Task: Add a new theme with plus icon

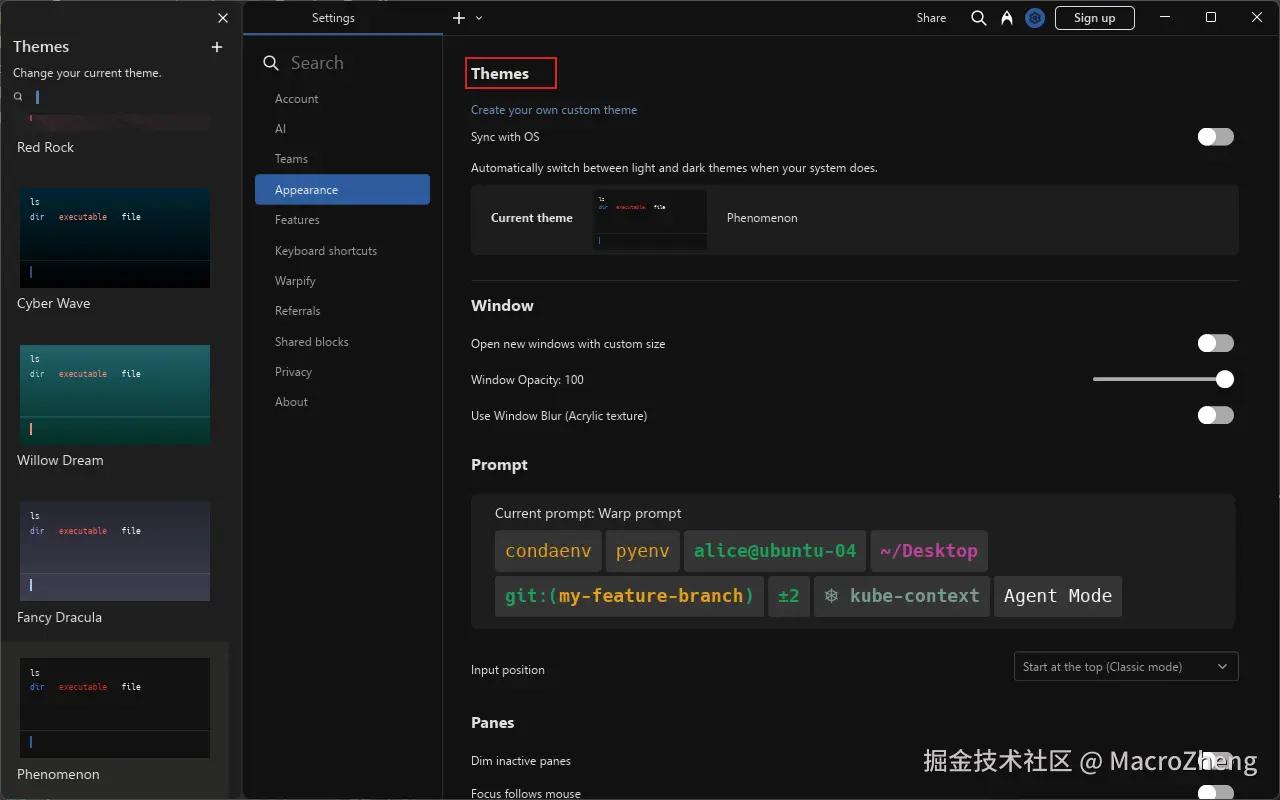Action: point(217,47)
